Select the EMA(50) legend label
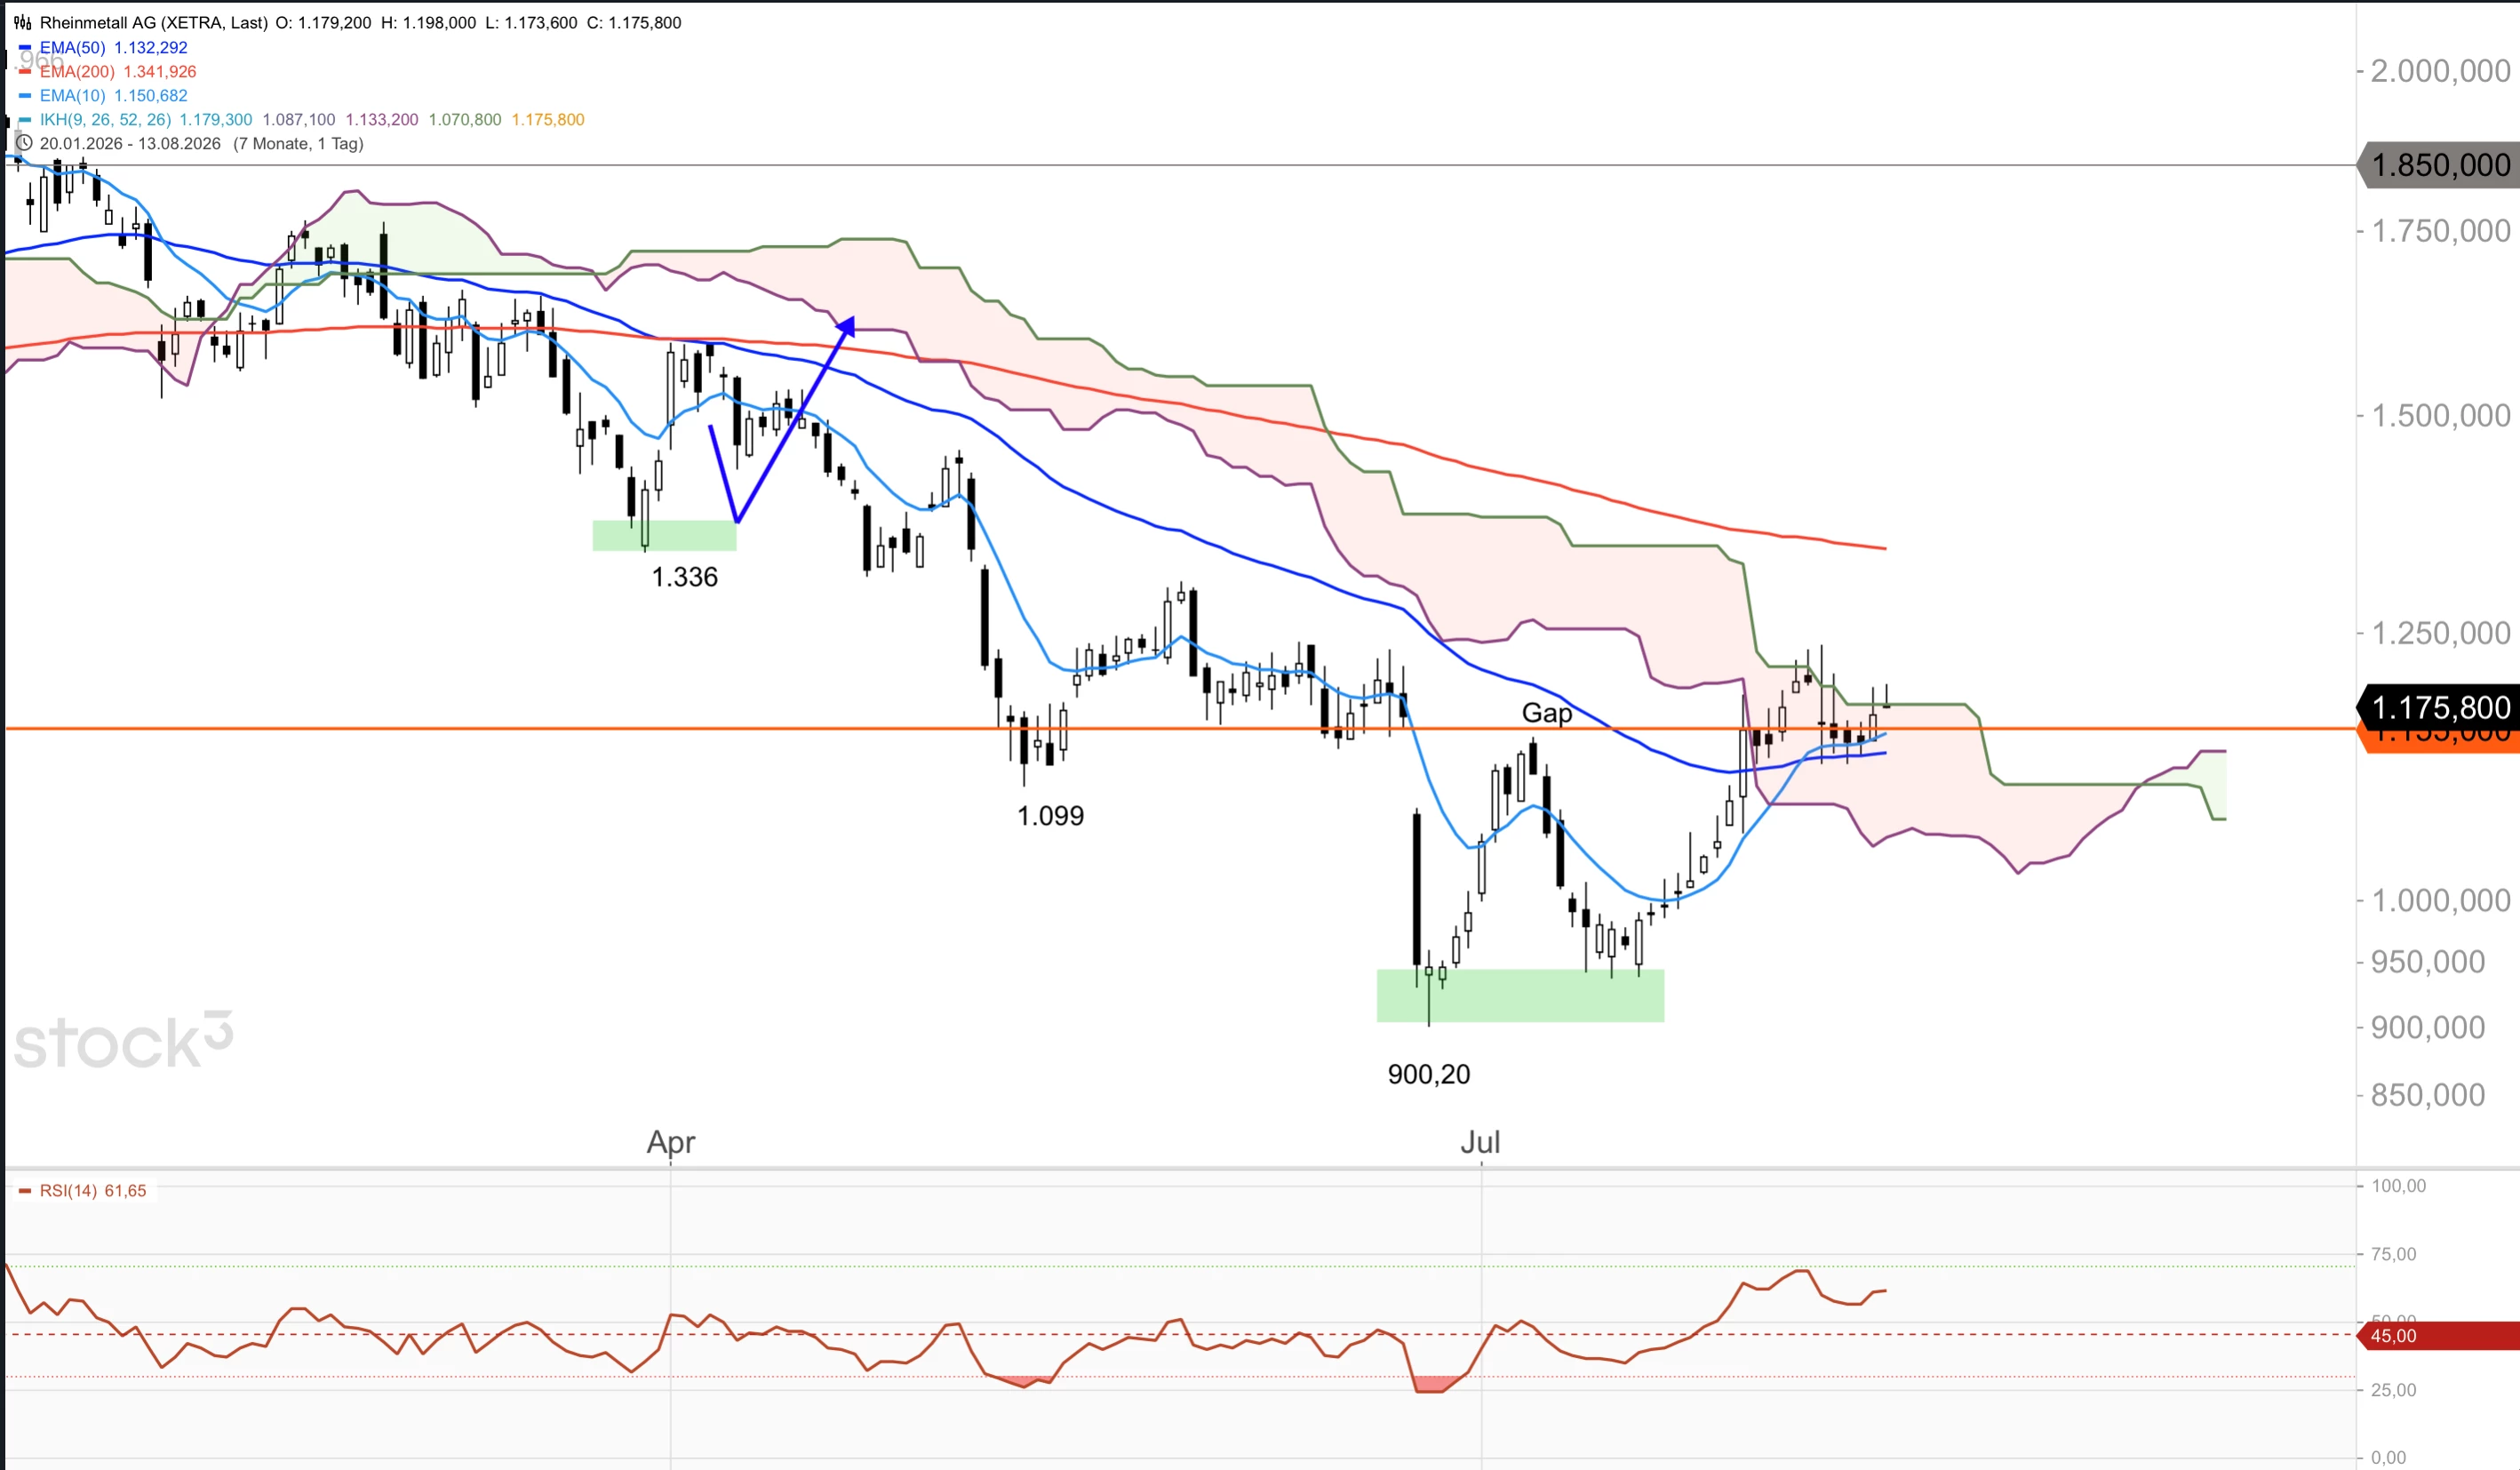This screenshot has width=2520, height=1470. coord(72,47)
